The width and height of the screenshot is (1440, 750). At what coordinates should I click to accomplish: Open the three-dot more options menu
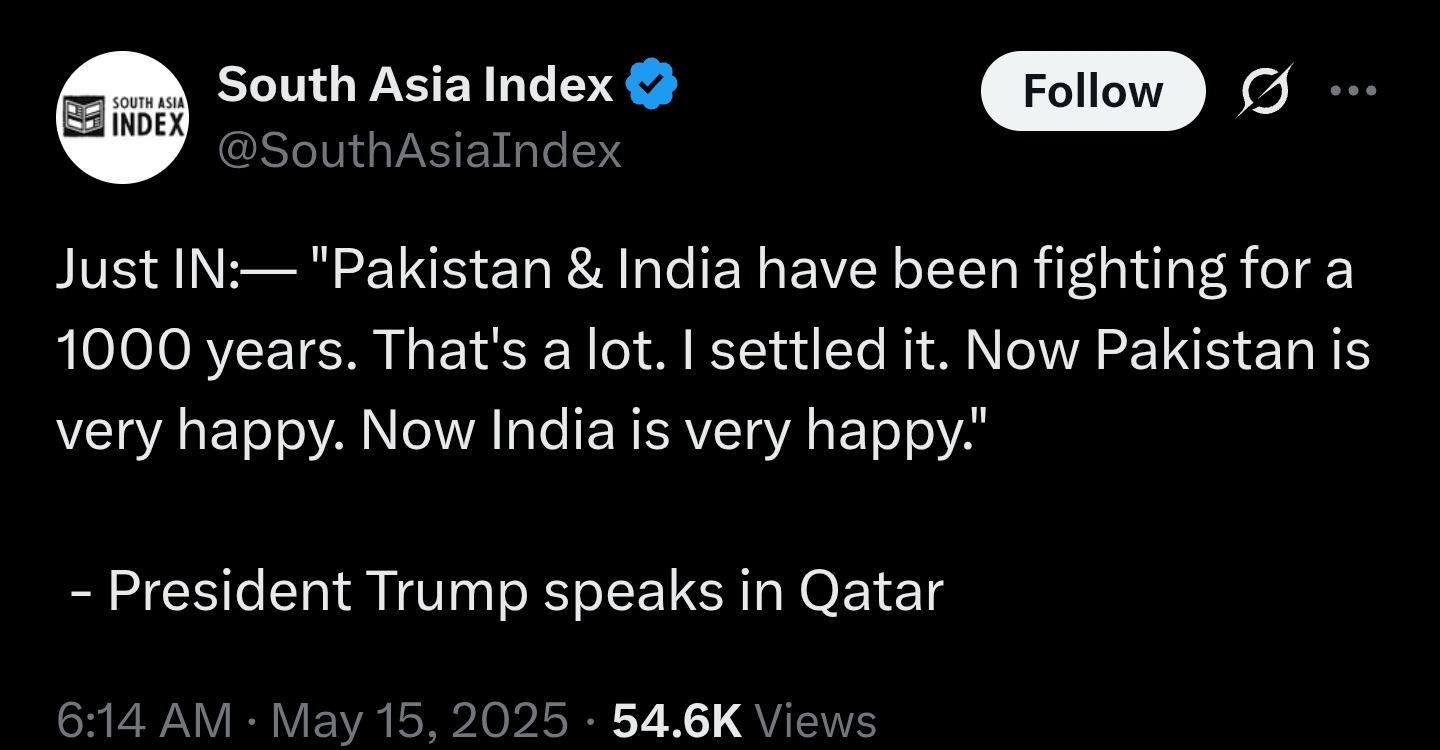click(1354, 91)
